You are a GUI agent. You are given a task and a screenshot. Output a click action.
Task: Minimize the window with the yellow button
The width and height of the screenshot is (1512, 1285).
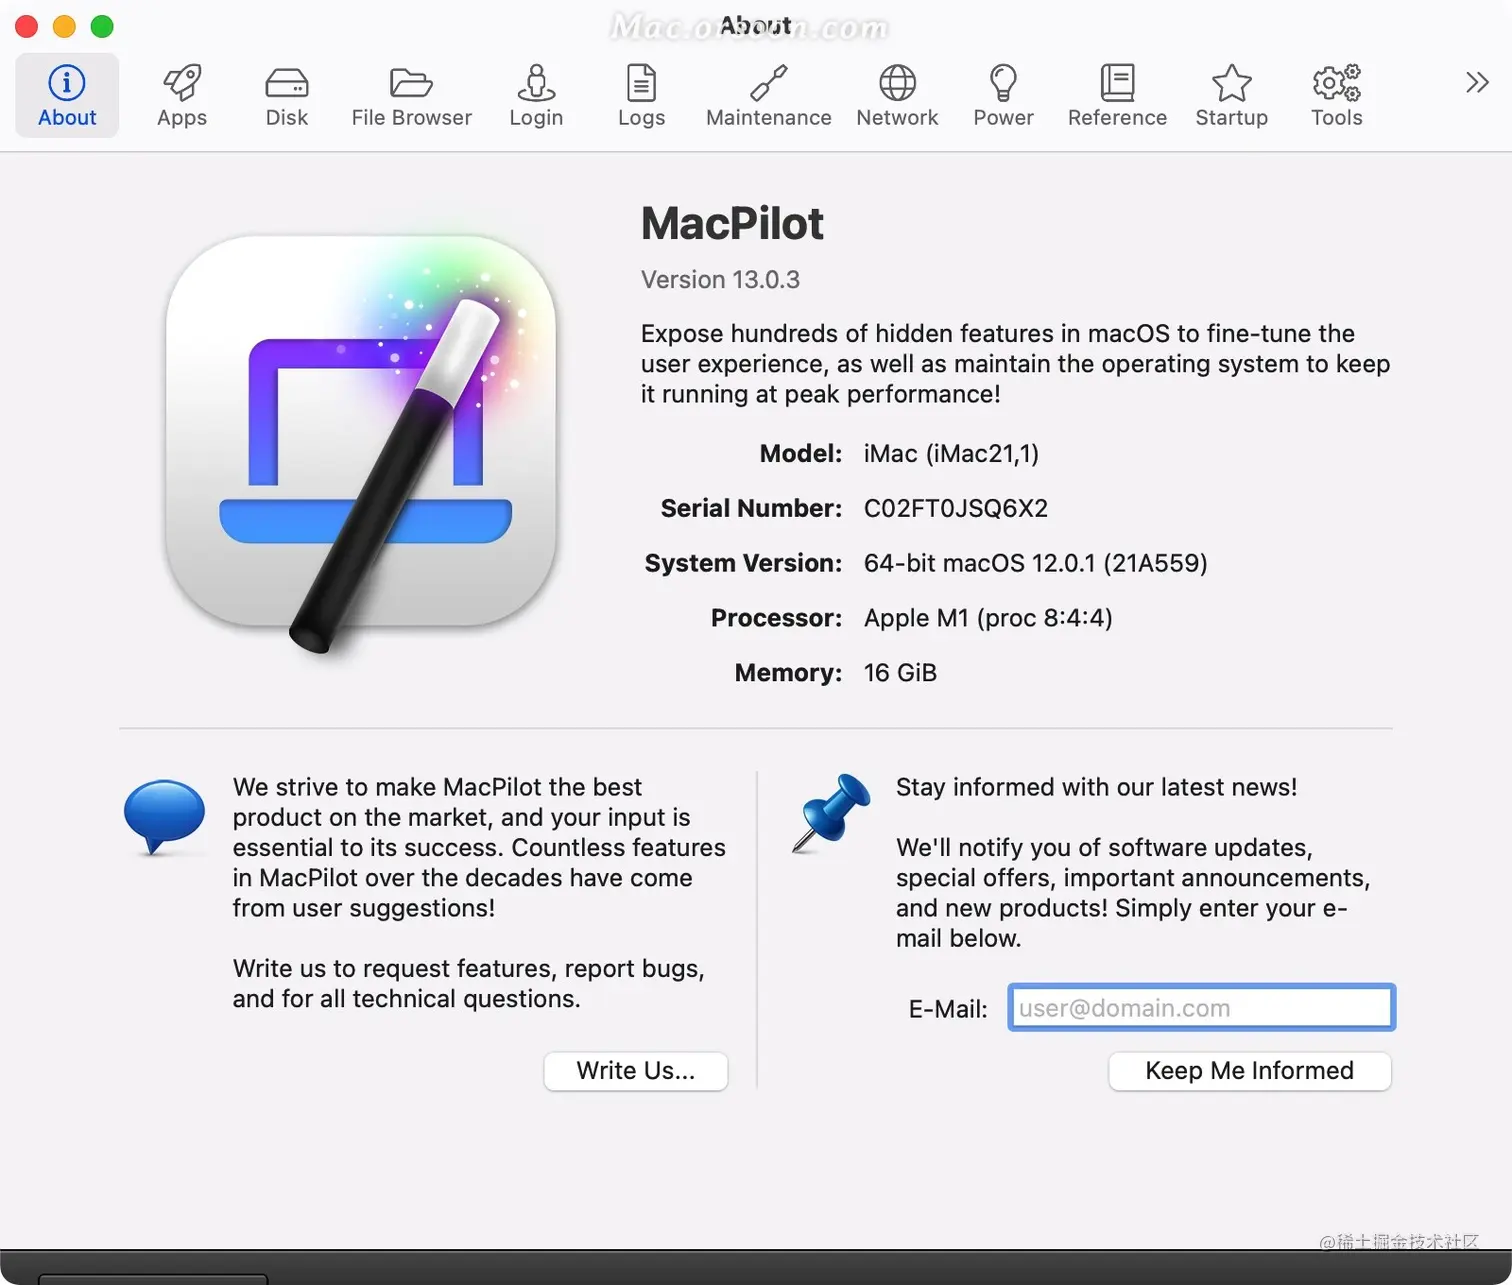(65, 26)
